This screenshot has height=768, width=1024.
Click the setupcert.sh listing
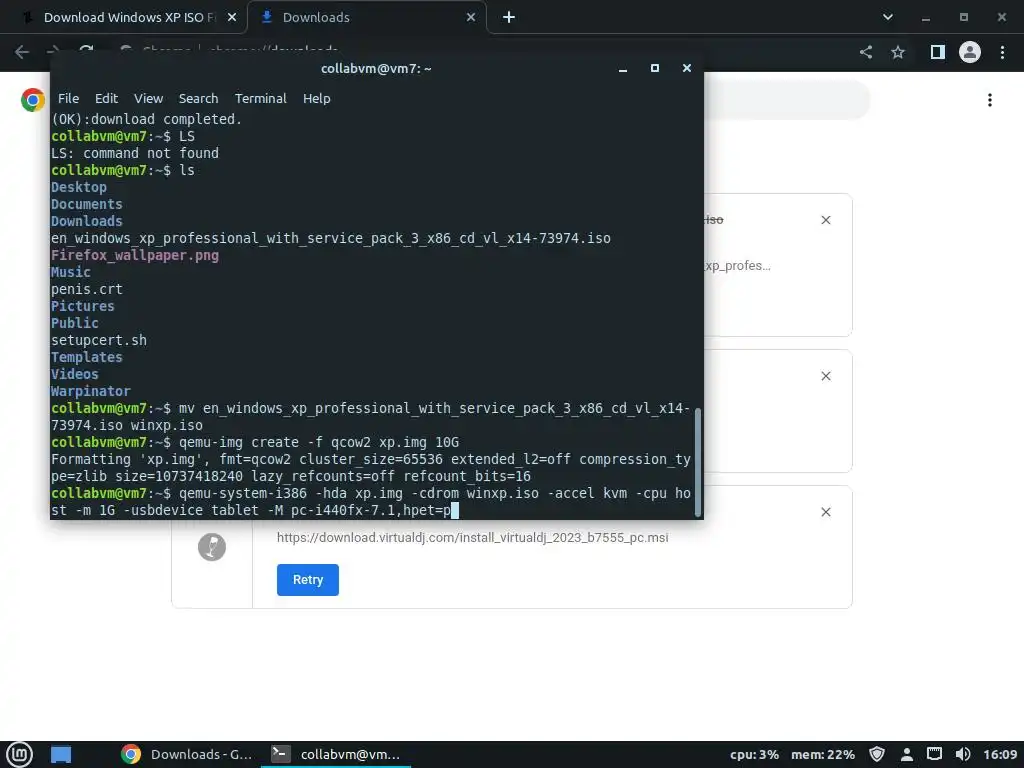pyautogui.click(x=99, y=340)
